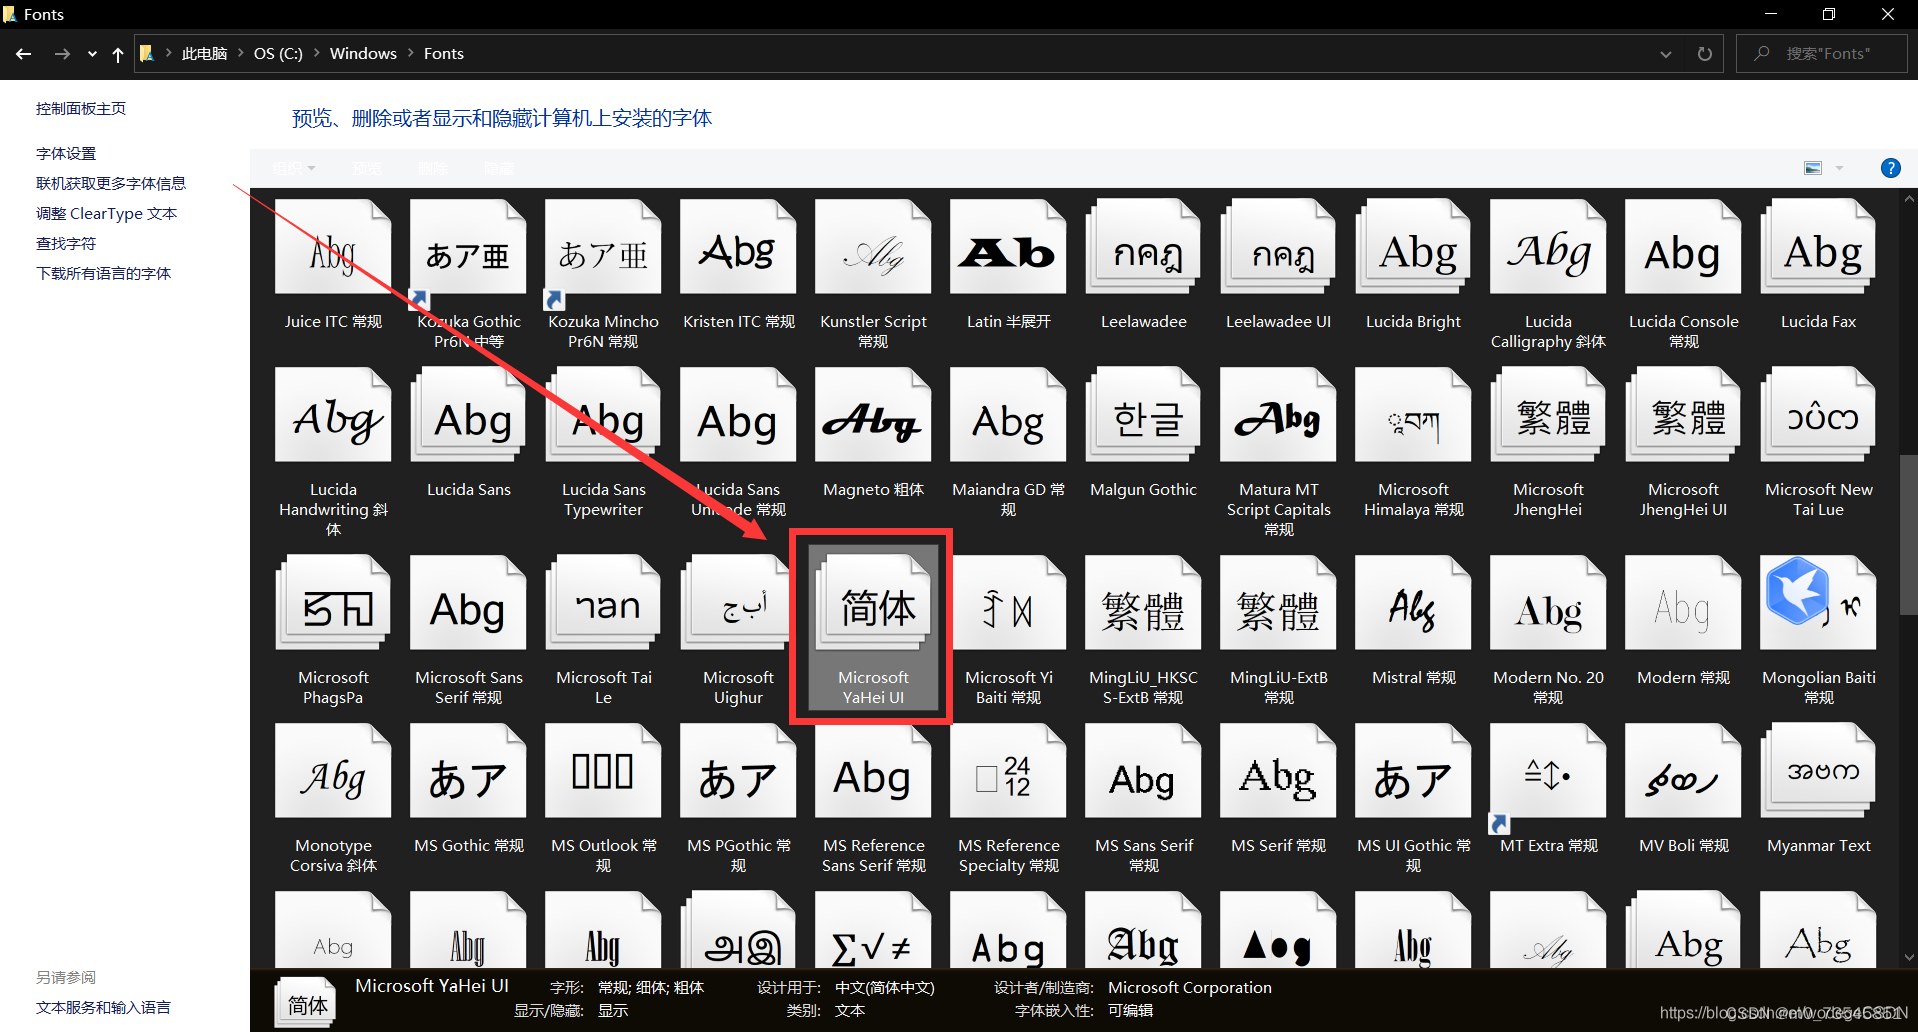Select the Maiandra GD font

1008,442
